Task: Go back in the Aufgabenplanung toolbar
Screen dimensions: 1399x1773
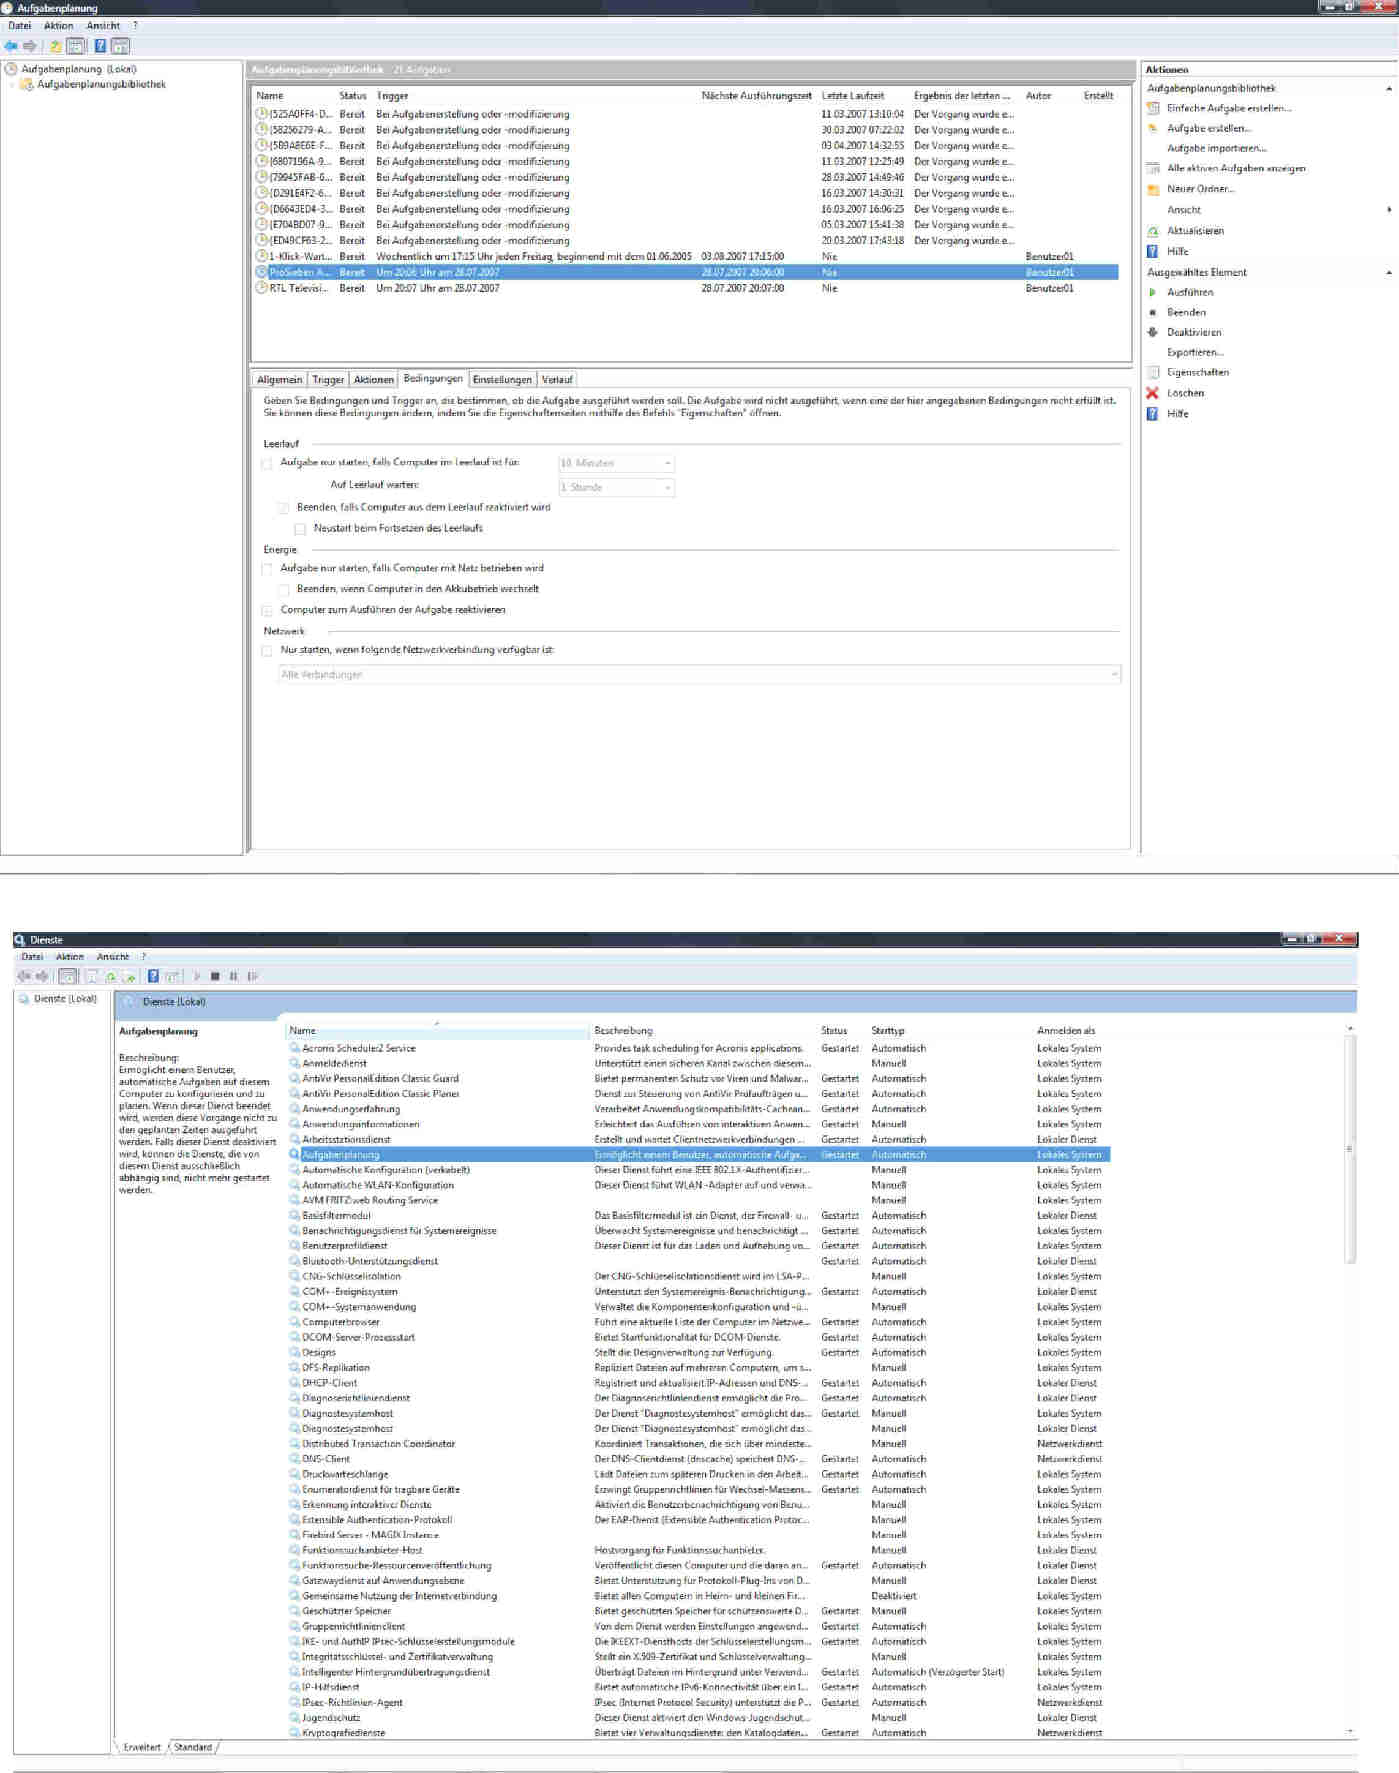Action: (x=11, y=46)
